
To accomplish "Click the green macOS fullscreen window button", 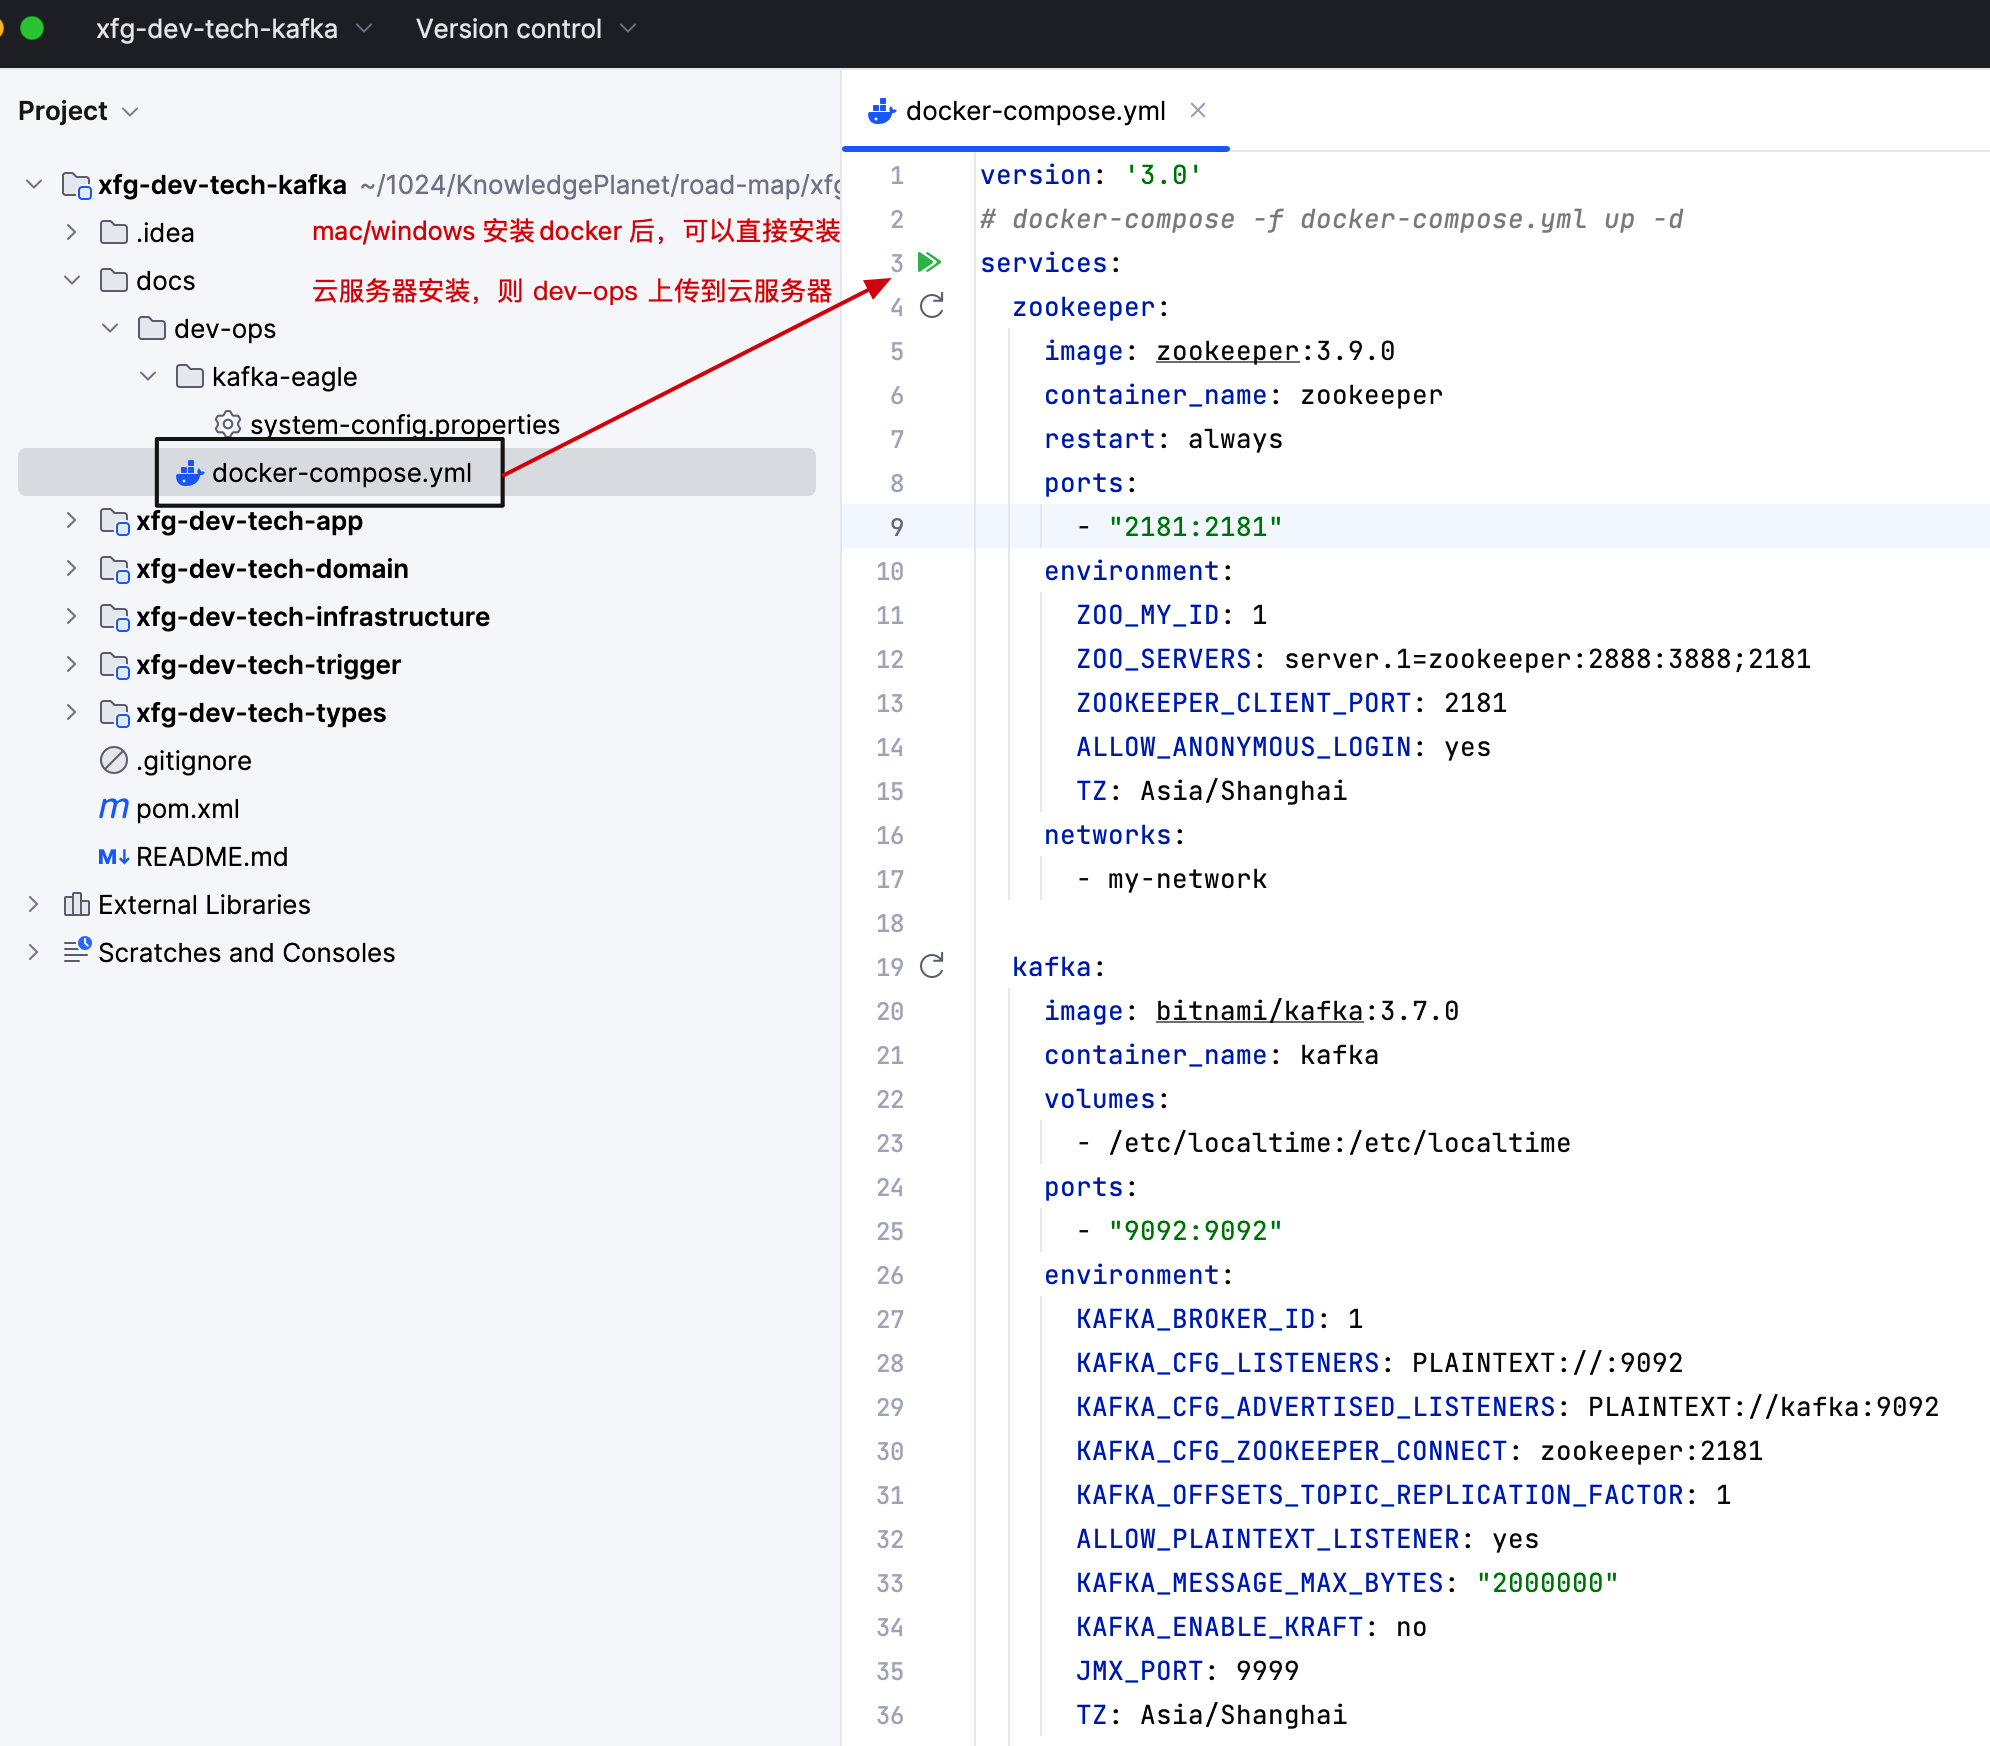I will [x=33, y=28].
